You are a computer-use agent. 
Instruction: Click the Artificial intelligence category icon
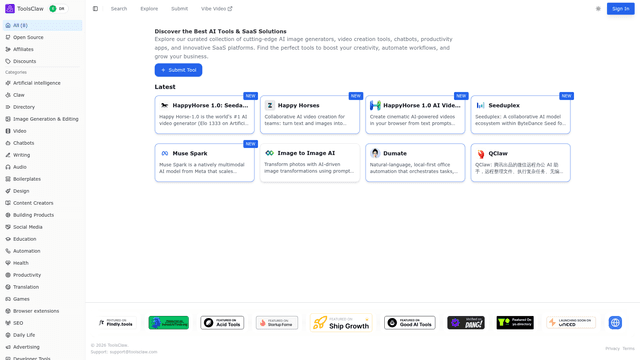pos(8,83)
